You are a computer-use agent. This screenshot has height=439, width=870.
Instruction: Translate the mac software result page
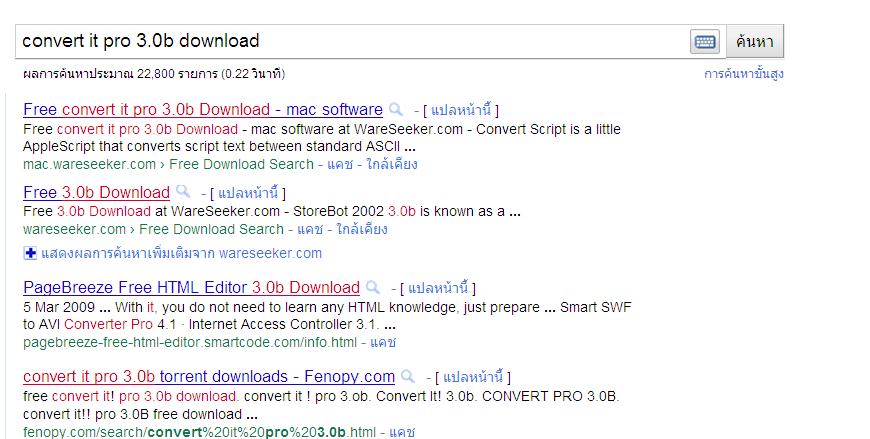(x=460, y=110)
